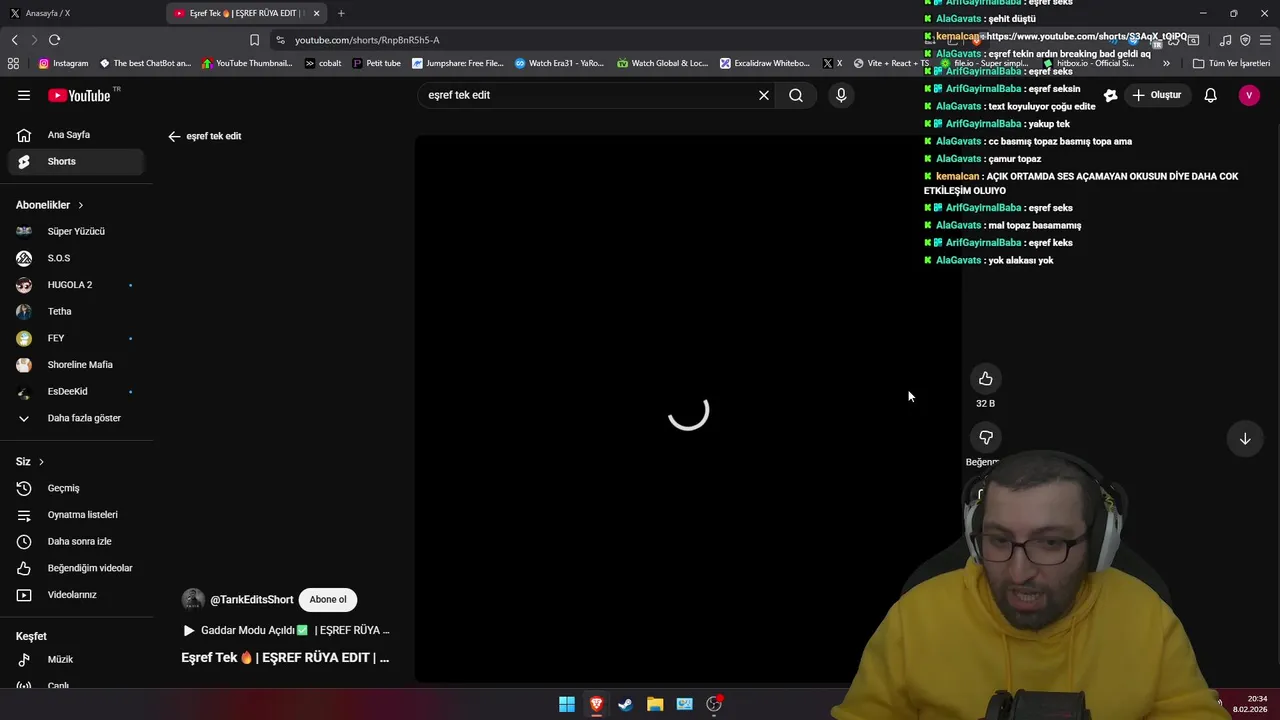Open the HUGOLA 2 subscription channel

click(x=75, y=285)
